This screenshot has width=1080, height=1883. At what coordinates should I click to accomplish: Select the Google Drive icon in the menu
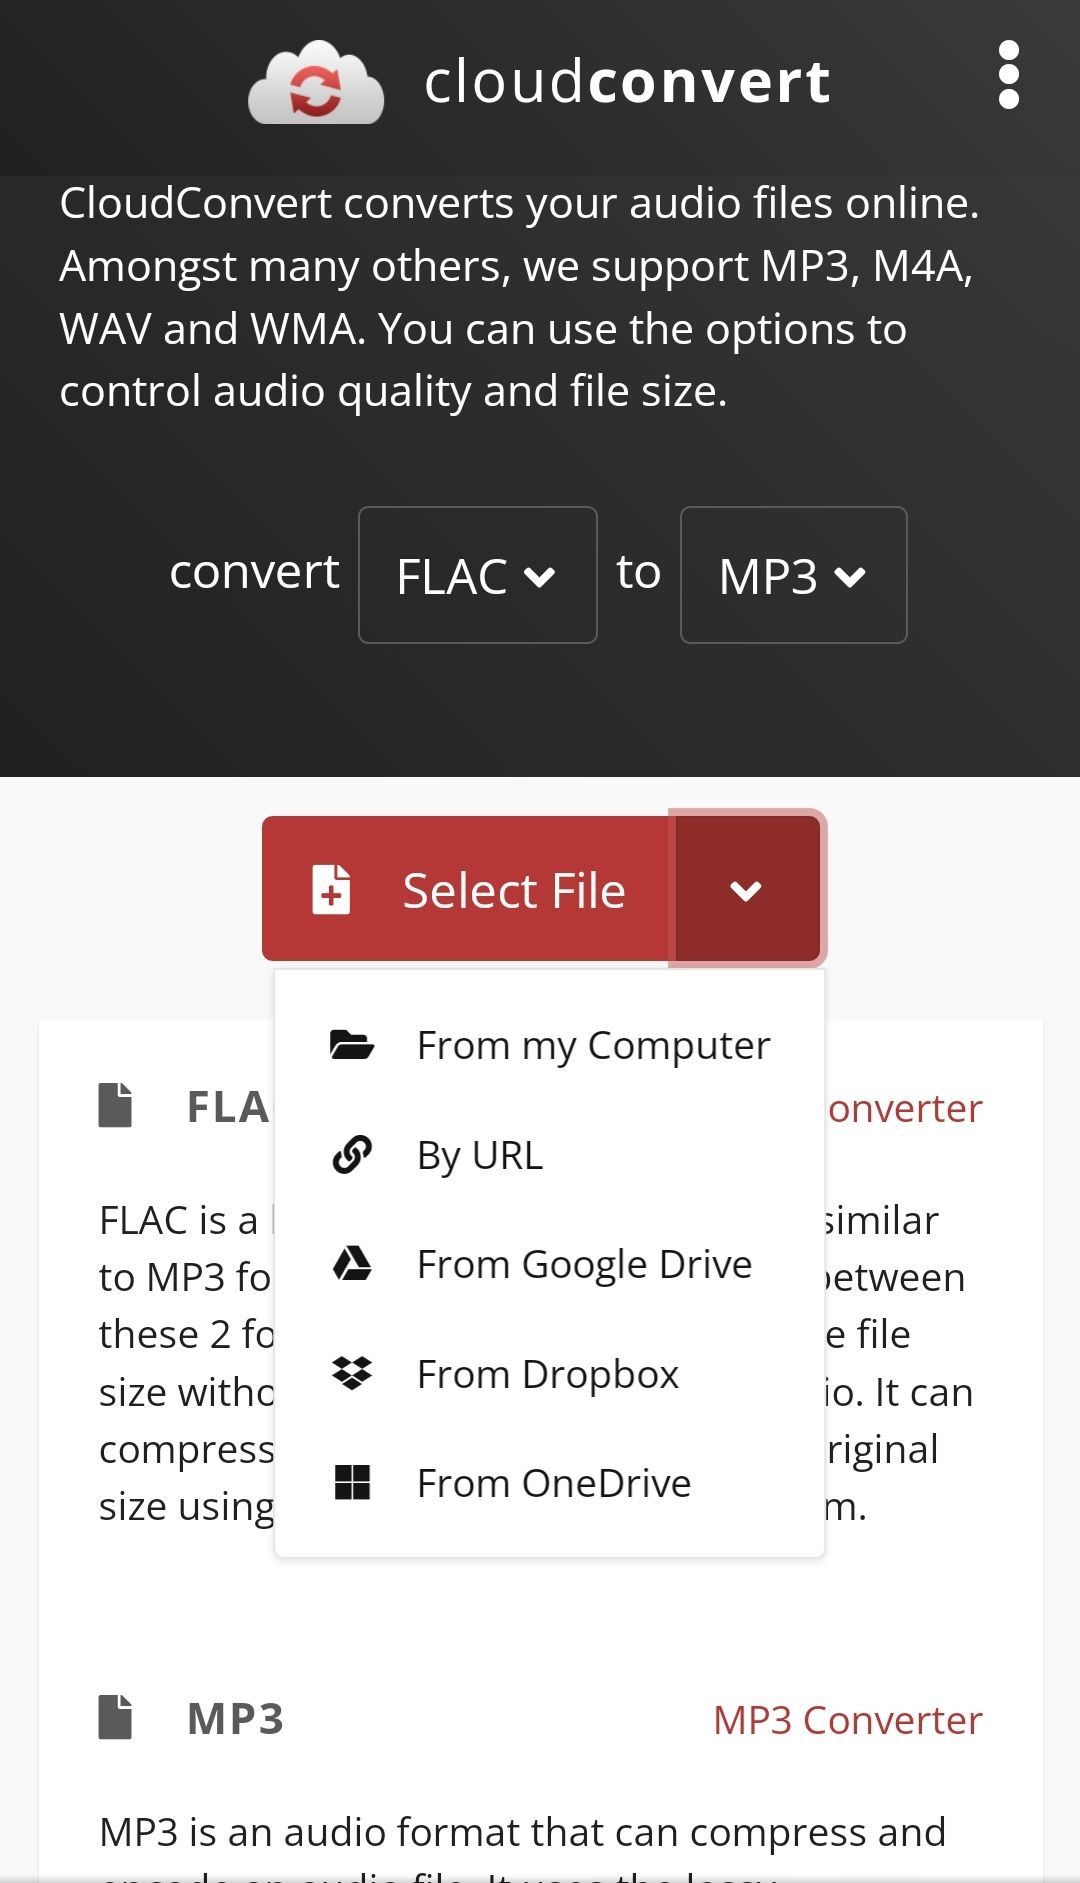click(352, 1263)
